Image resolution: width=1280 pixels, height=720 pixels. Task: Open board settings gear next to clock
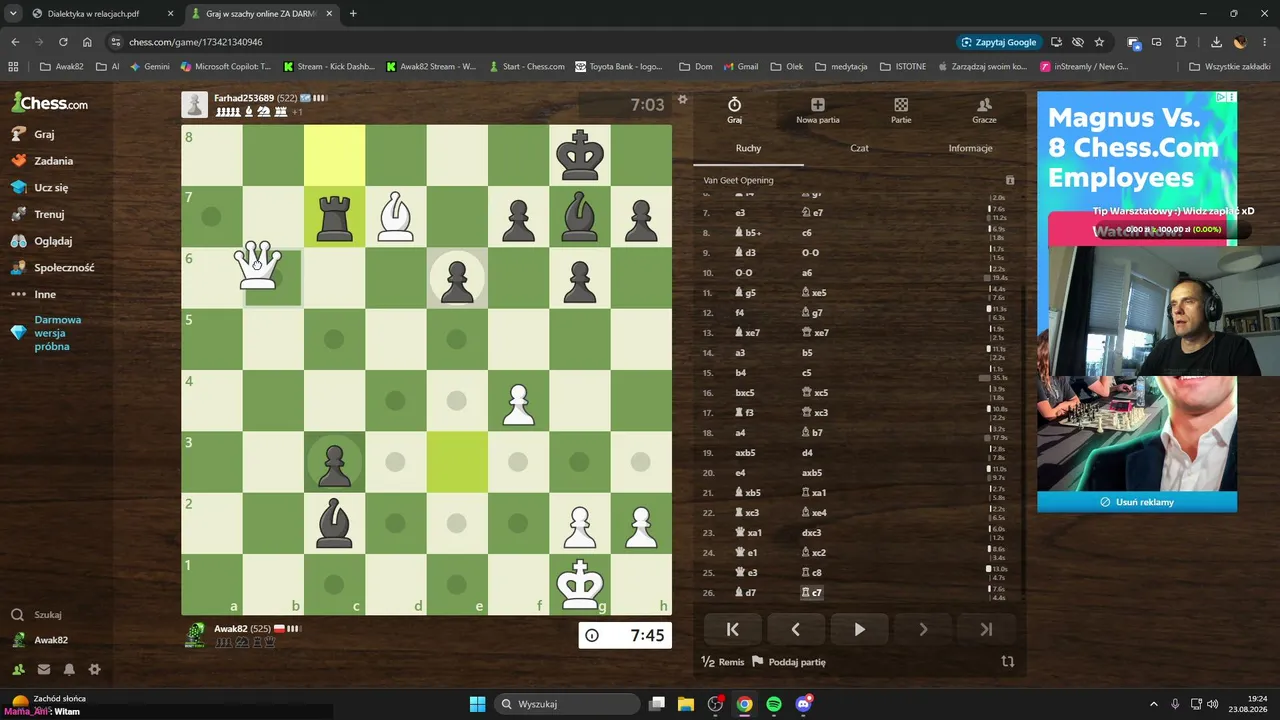(683, 99)
